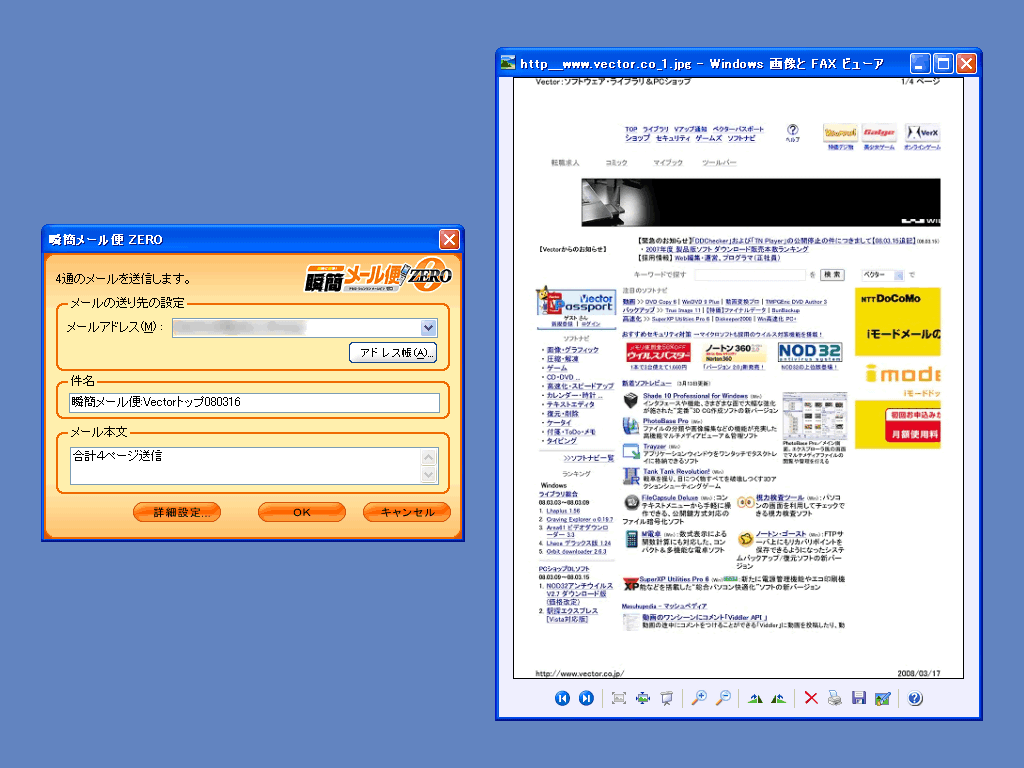1024x768 pixels.
Task: Focus the メールアドレス input field
Action: [305, 328]
